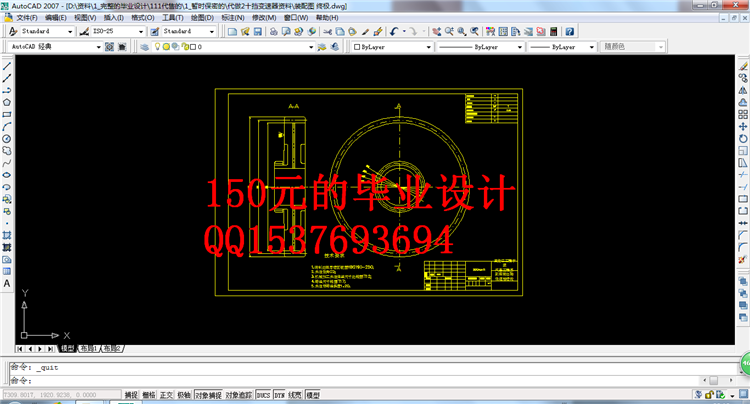
Task: Click the Match Properties brush icon
Action: coord(365,32)
